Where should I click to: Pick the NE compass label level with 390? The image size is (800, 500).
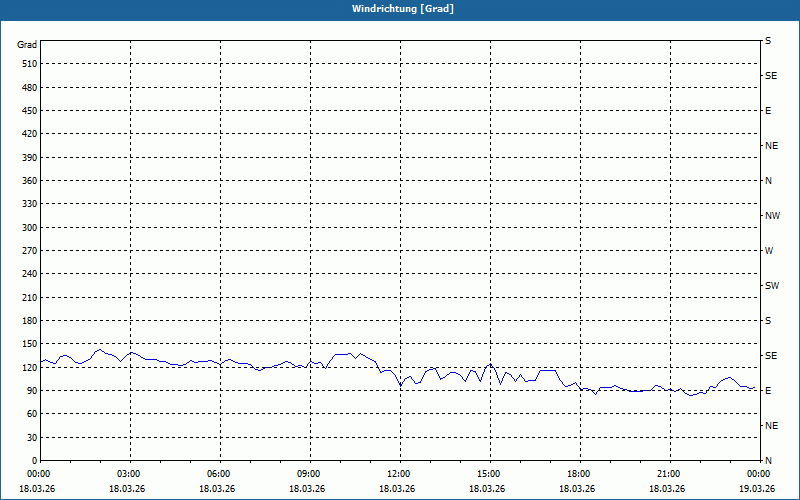771,146
